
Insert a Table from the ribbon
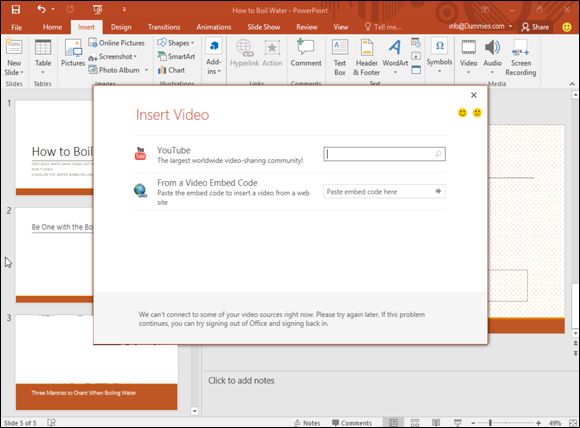point(43,57)
